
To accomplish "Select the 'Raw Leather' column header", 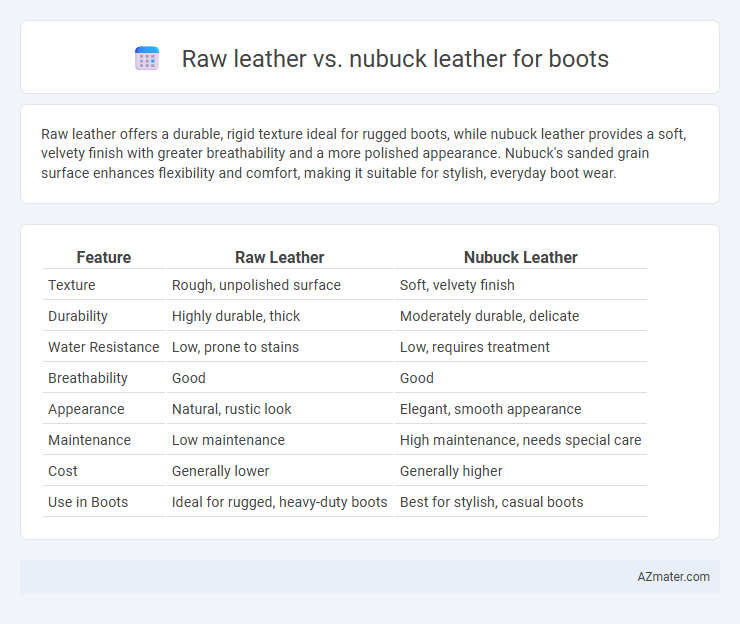I will click(279, 257).
